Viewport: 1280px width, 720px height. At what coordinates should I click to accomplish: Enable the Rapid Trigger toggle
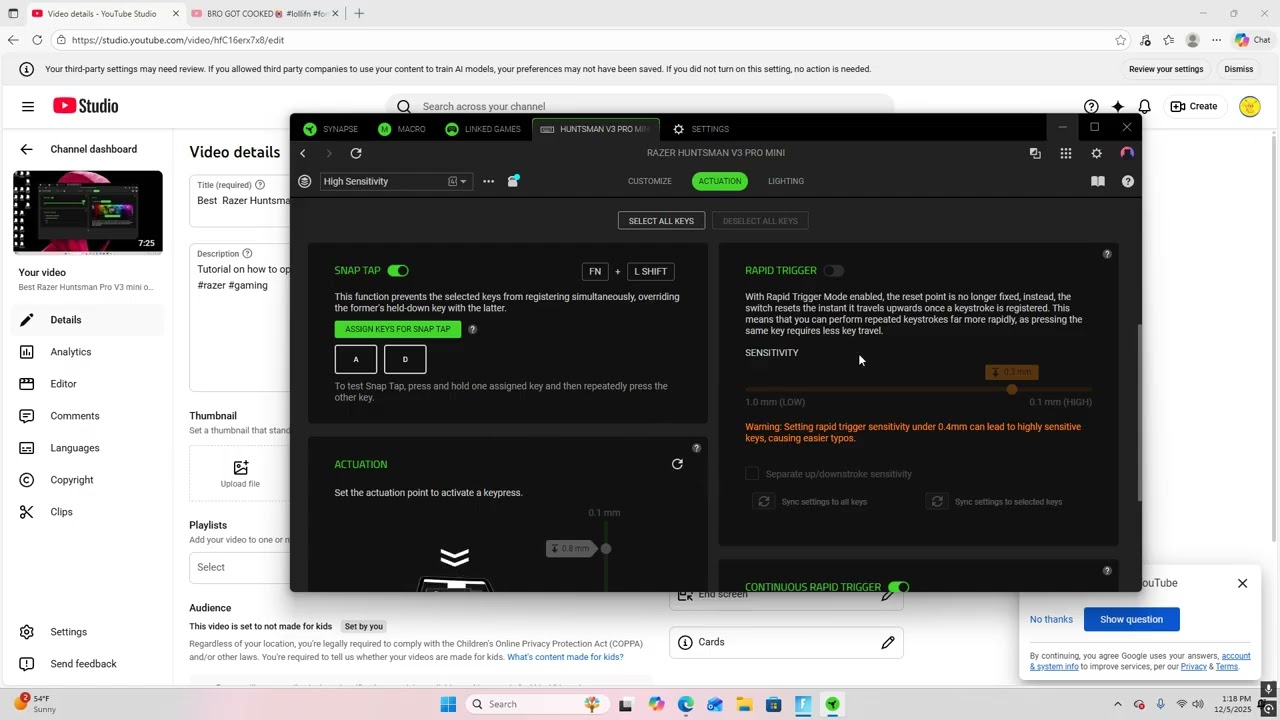(834, 271)
